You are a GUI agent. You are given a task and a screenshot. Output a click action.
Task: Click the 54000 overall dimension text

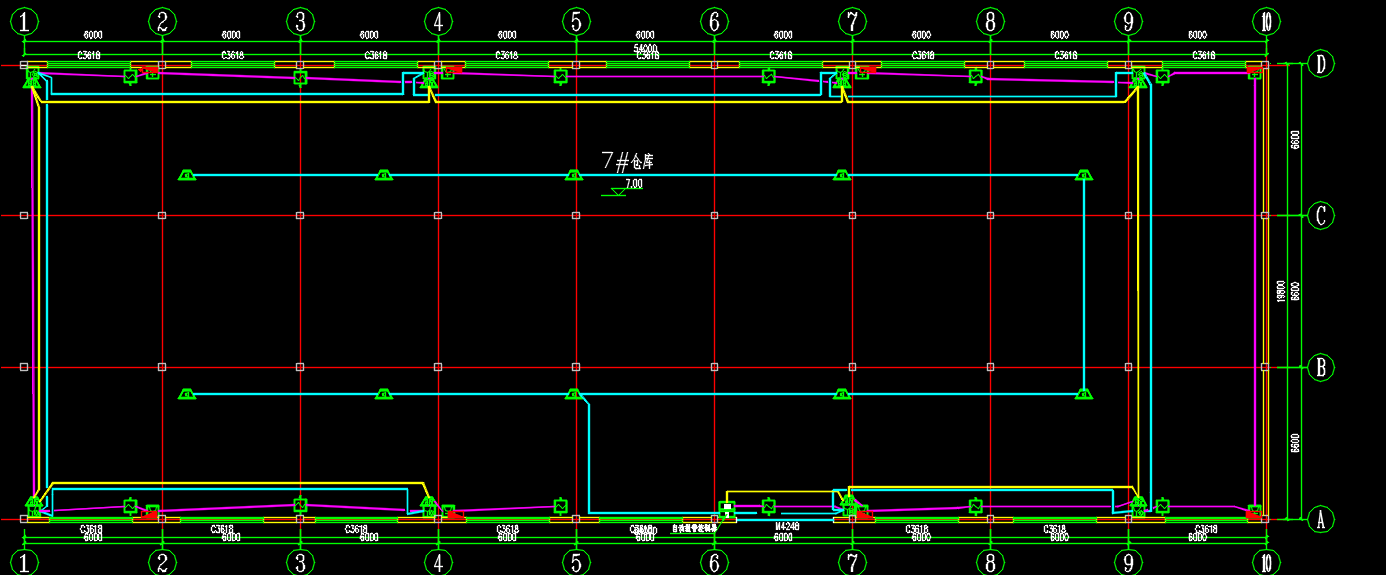(645, 48)
